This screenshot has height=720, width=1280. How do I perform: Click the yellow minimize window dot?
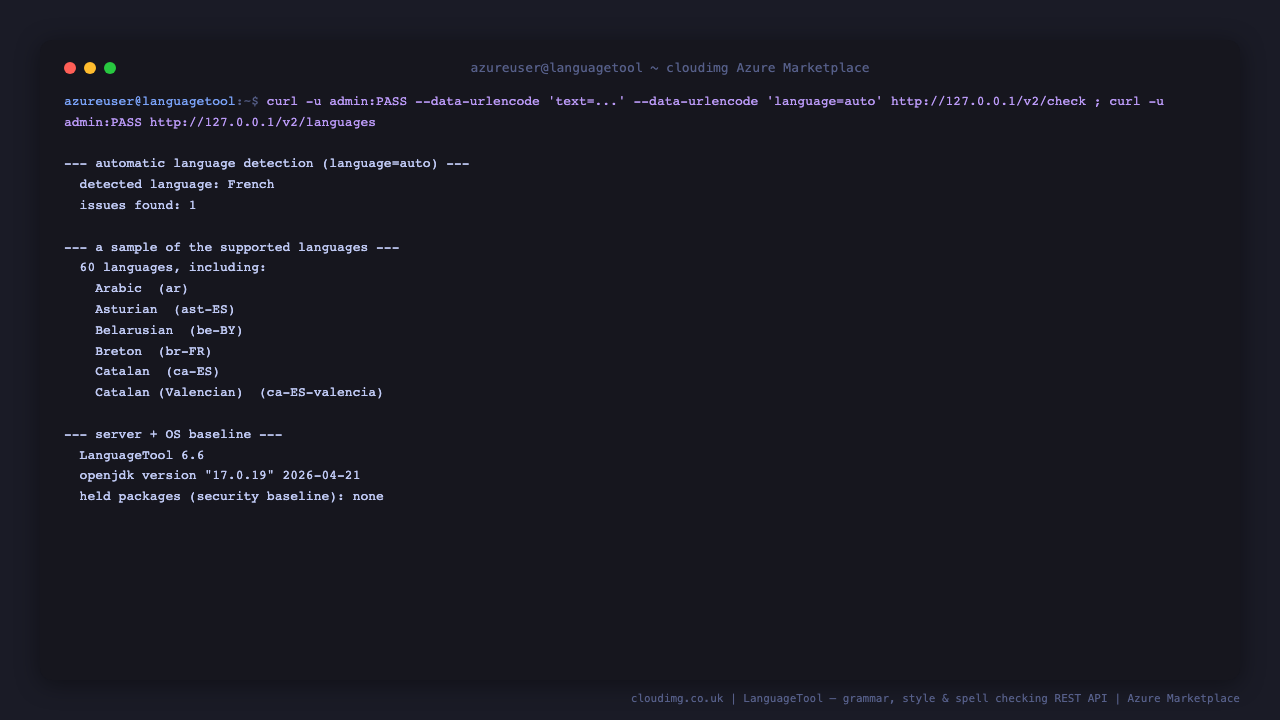pyautogui.click(x=90, y=68)
